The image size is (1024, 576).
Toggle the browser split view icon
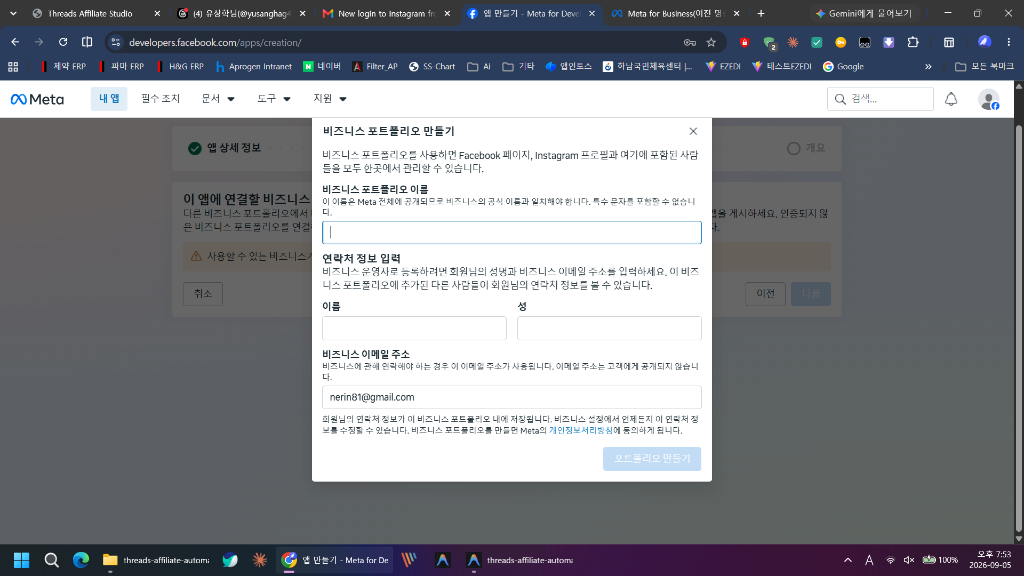click(x=87, y=42)
